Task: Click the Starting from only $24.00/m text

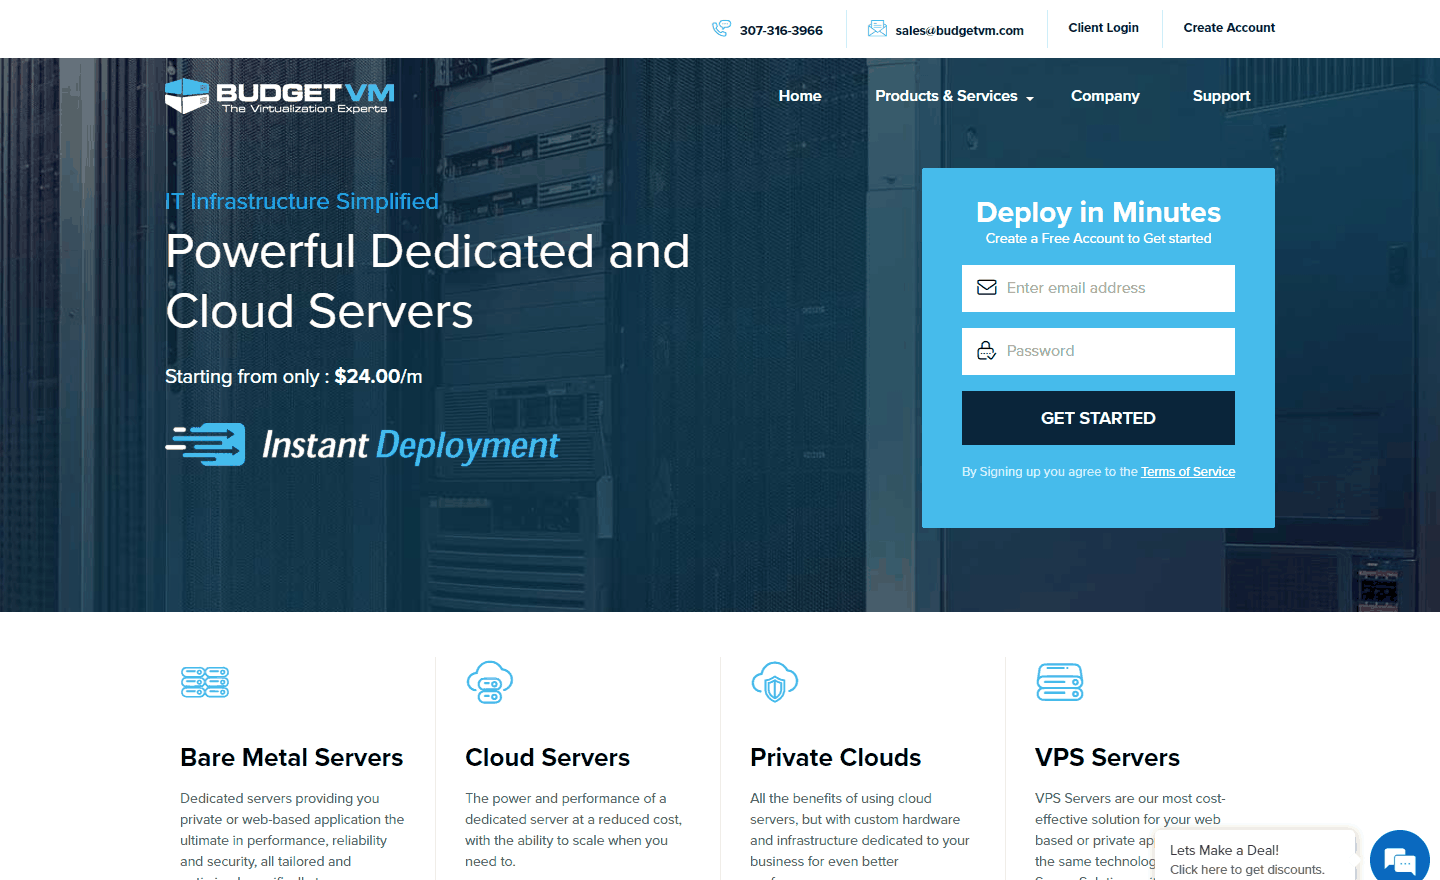Action: click(x=294, y=377)
